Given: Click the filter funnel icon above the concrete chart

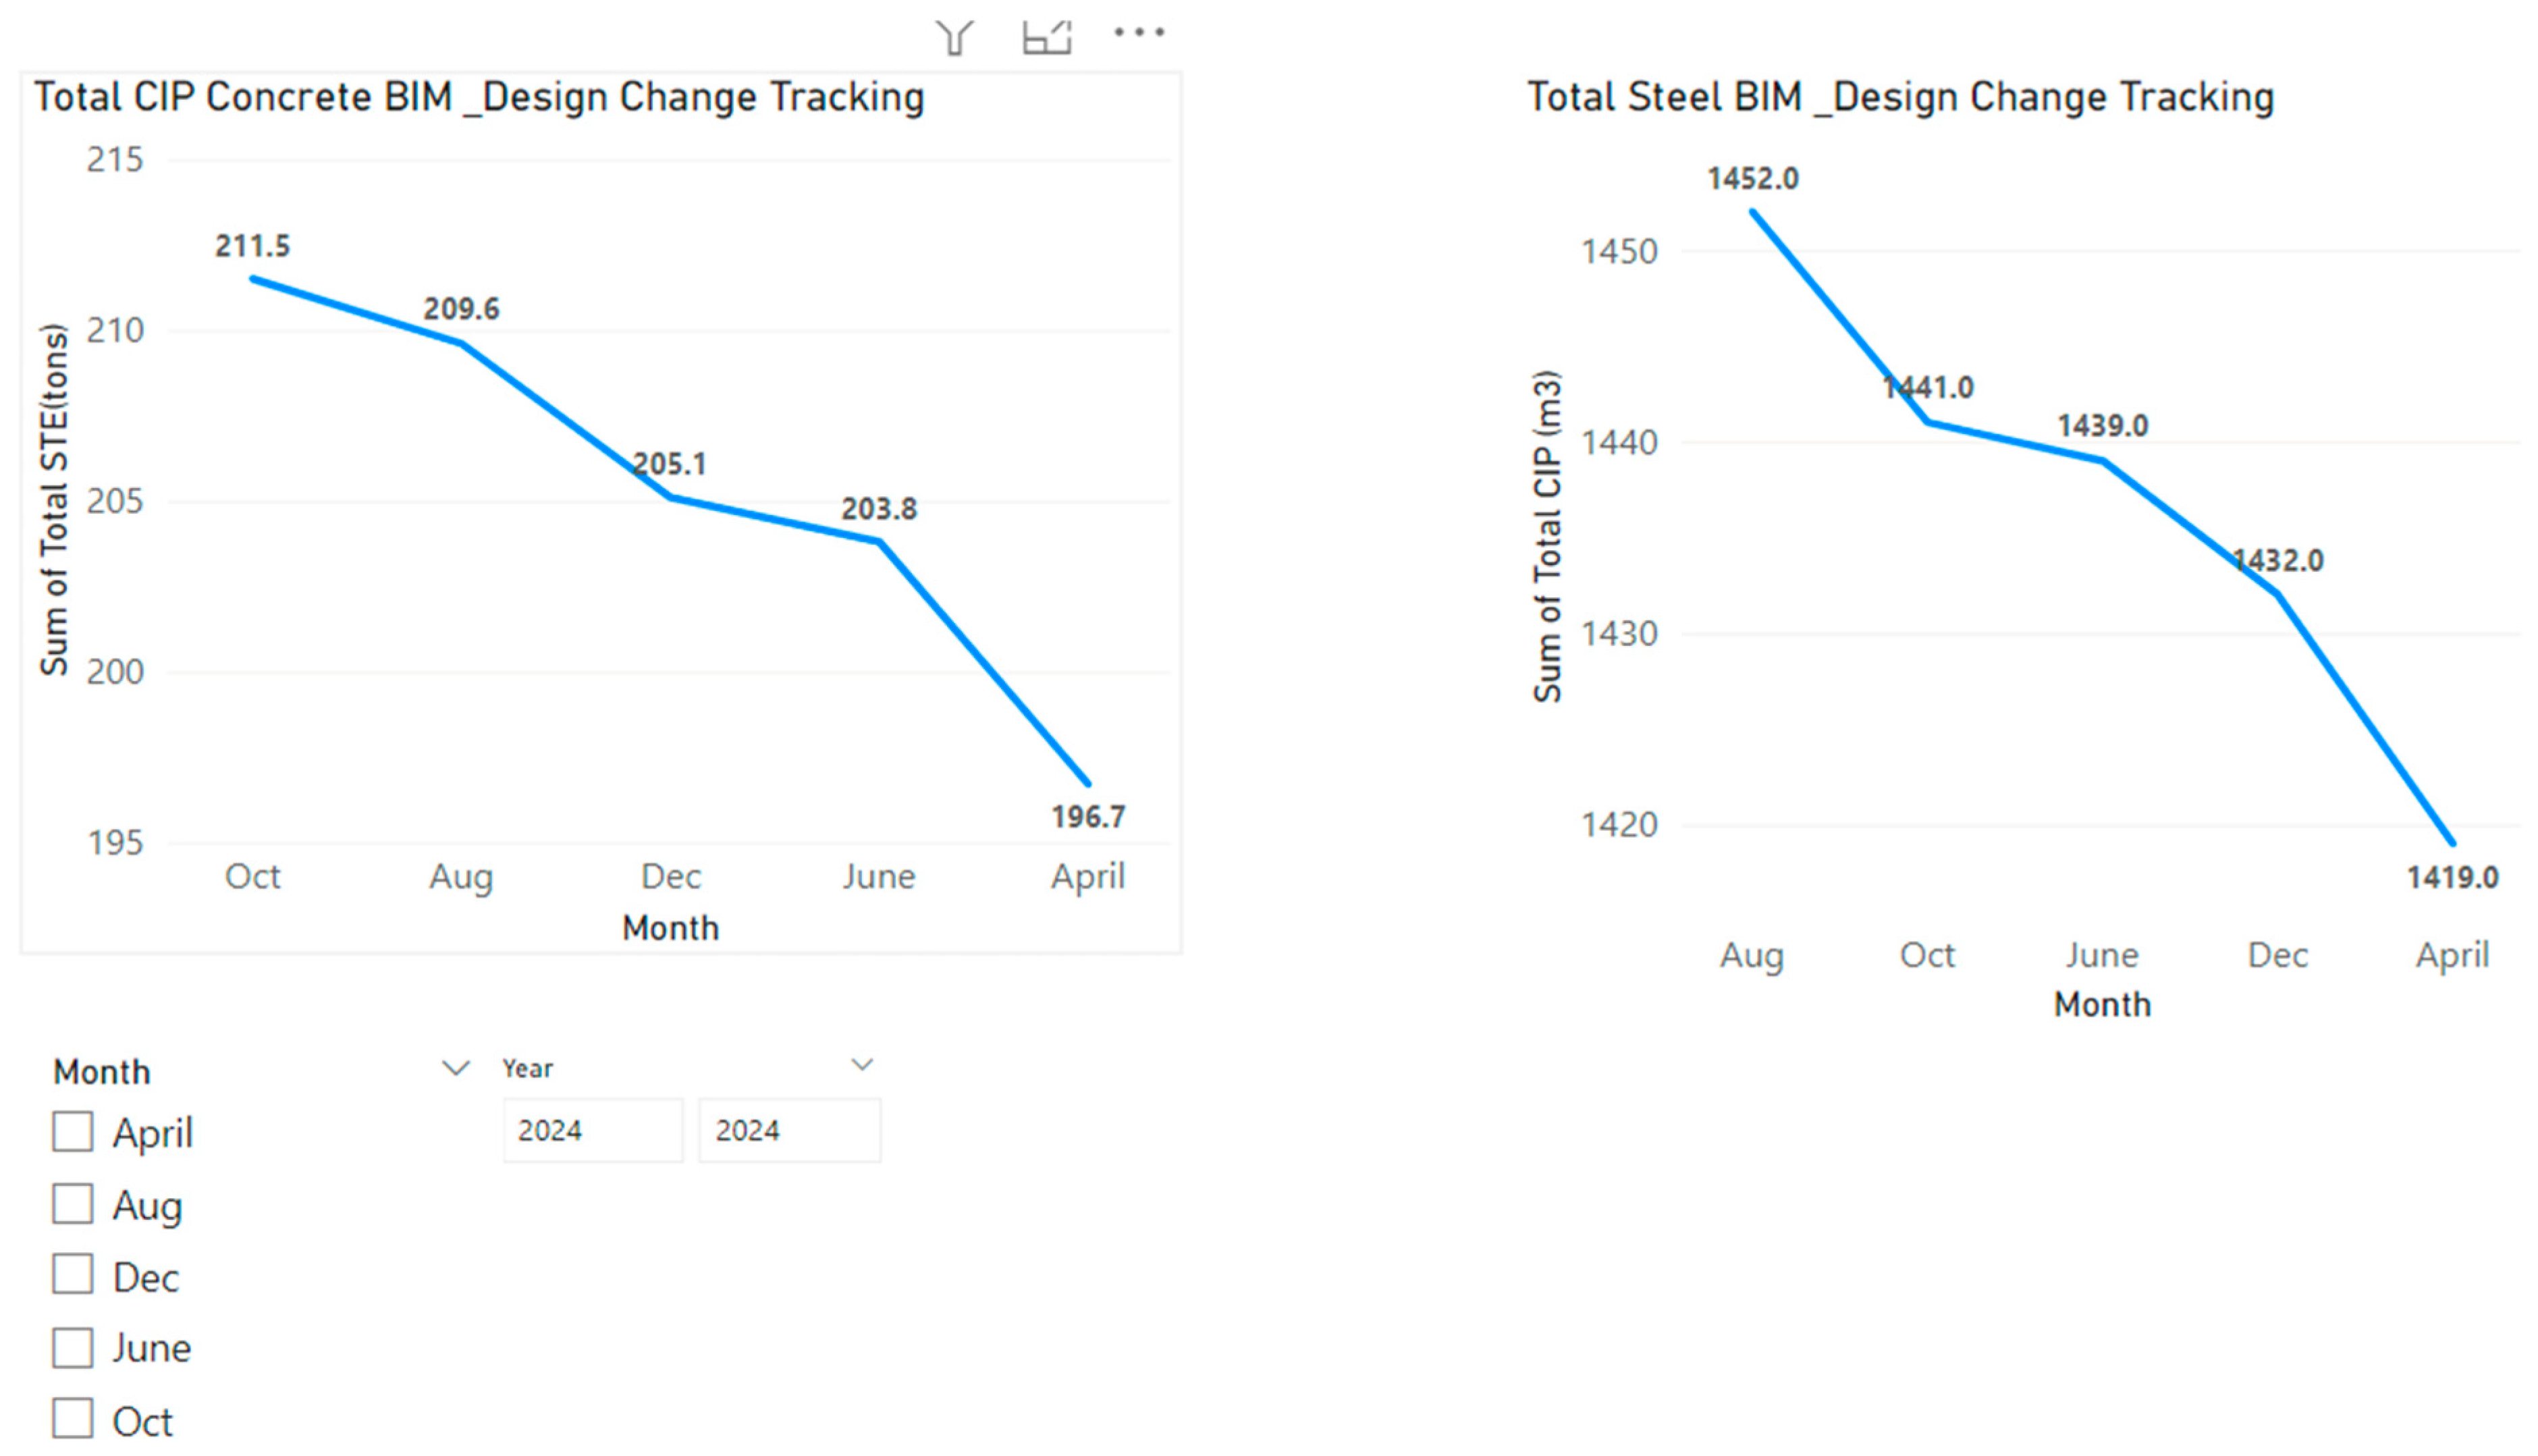Looking at the screenshot, I should click(955, 37).
